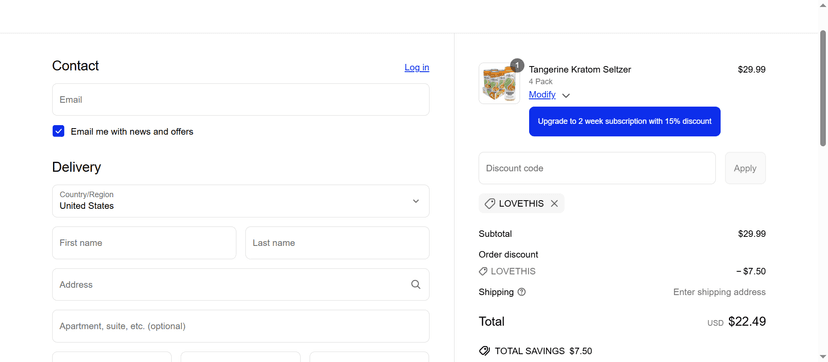The width and height of the screenshot is (828, 362).
Task: Apply the discount code
Action: (x=745, y=168)
